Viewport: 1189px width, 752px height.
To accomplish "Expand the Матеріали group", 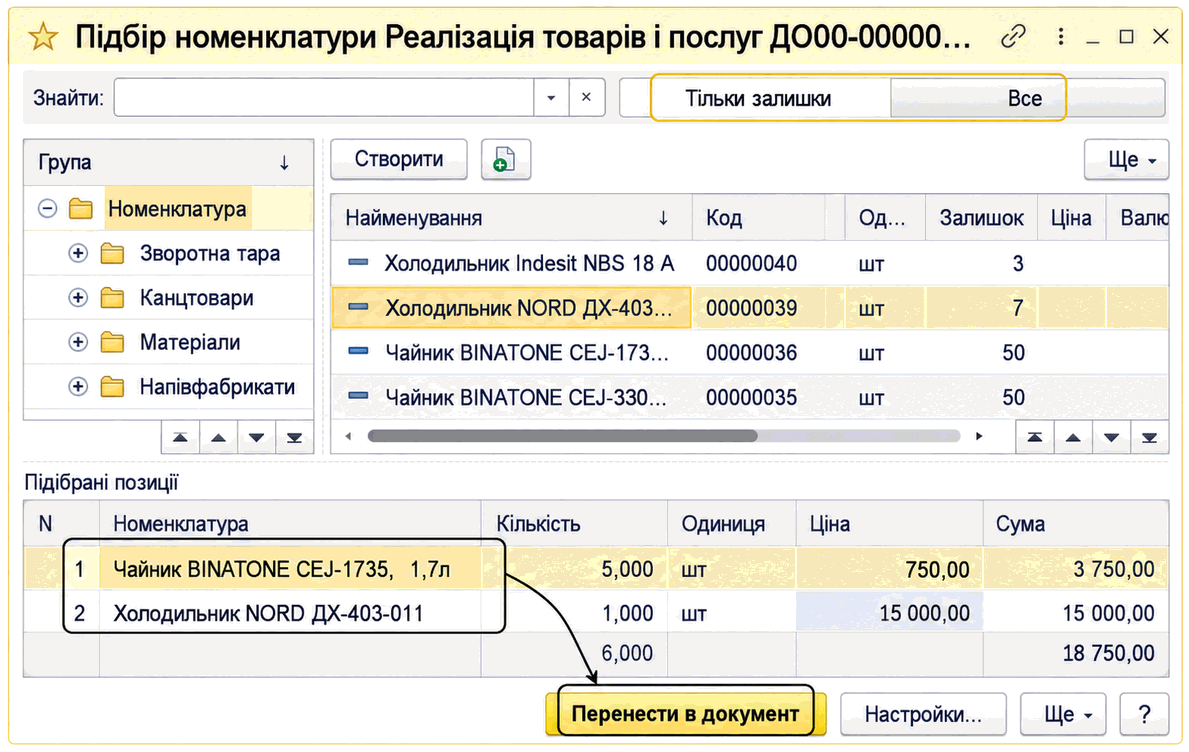I will click(x=78, y=343).
